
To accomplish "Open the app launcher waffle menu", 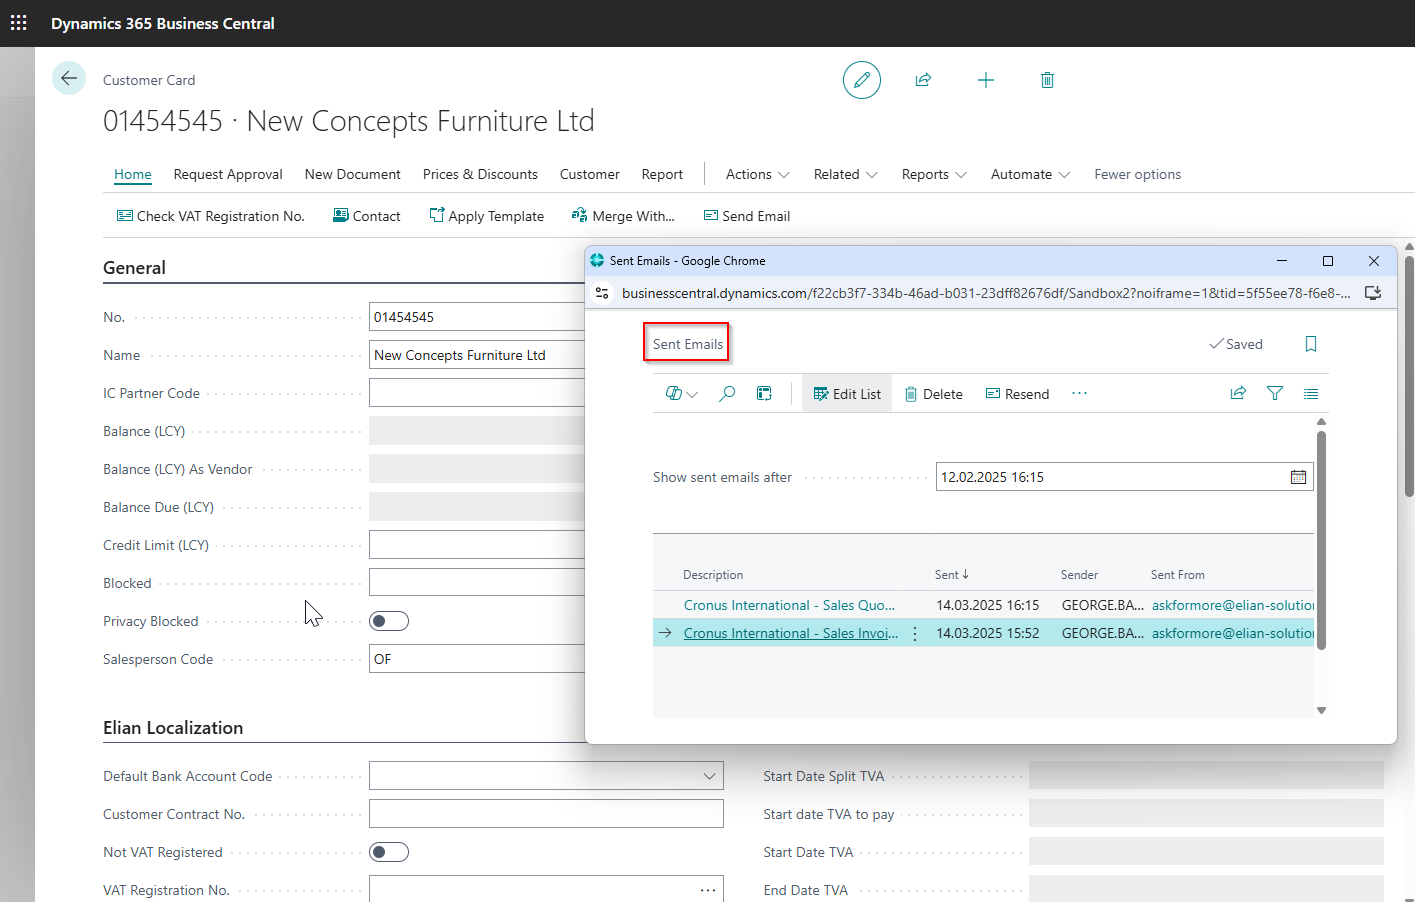I will tap(18, 22).
